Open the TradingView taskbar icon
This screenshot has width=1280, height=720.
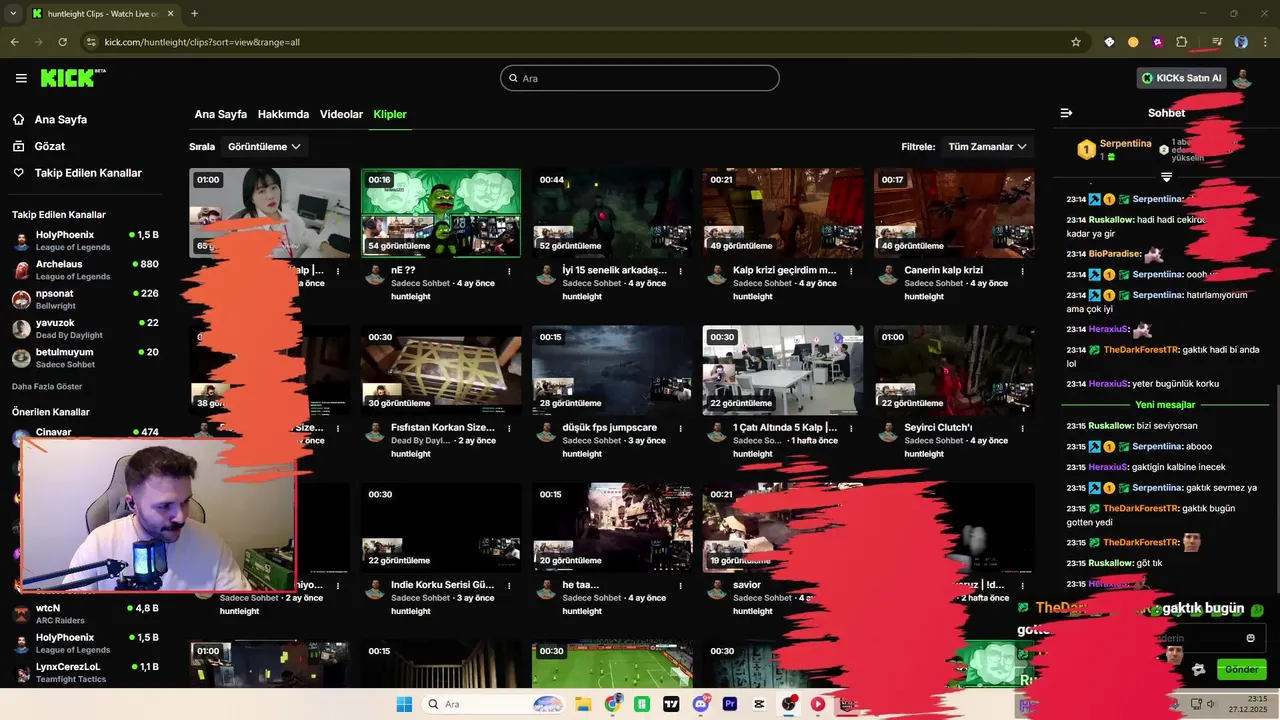pyautogui.click(x=671, y=704)
